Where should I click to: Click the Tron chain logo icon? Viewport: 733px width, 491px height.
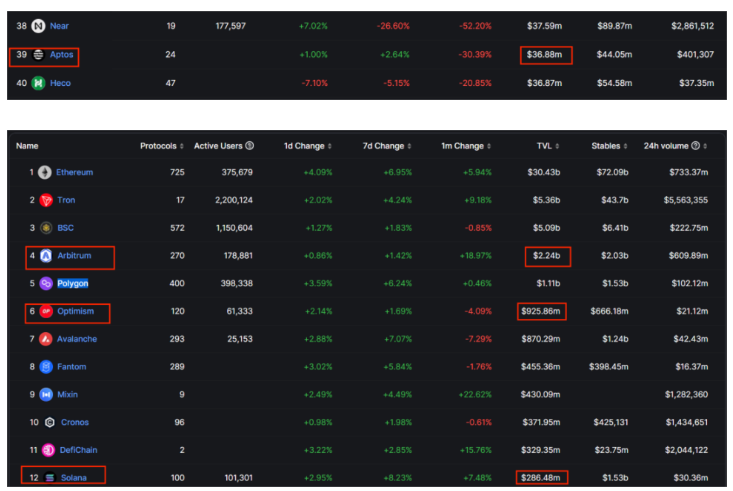[46, 200]
